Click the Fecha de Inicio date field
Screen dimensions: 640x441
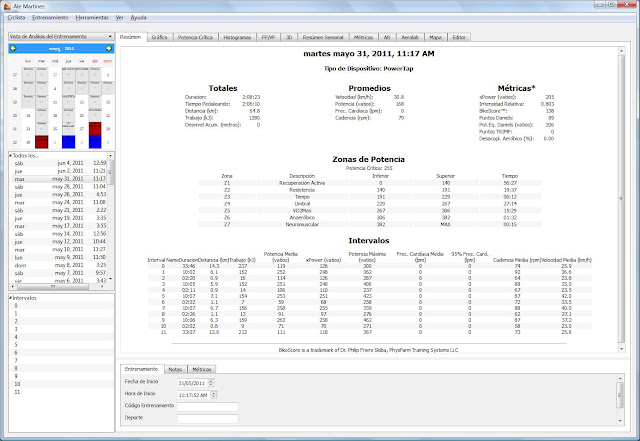pyautogui.click(x=193, y=383)
